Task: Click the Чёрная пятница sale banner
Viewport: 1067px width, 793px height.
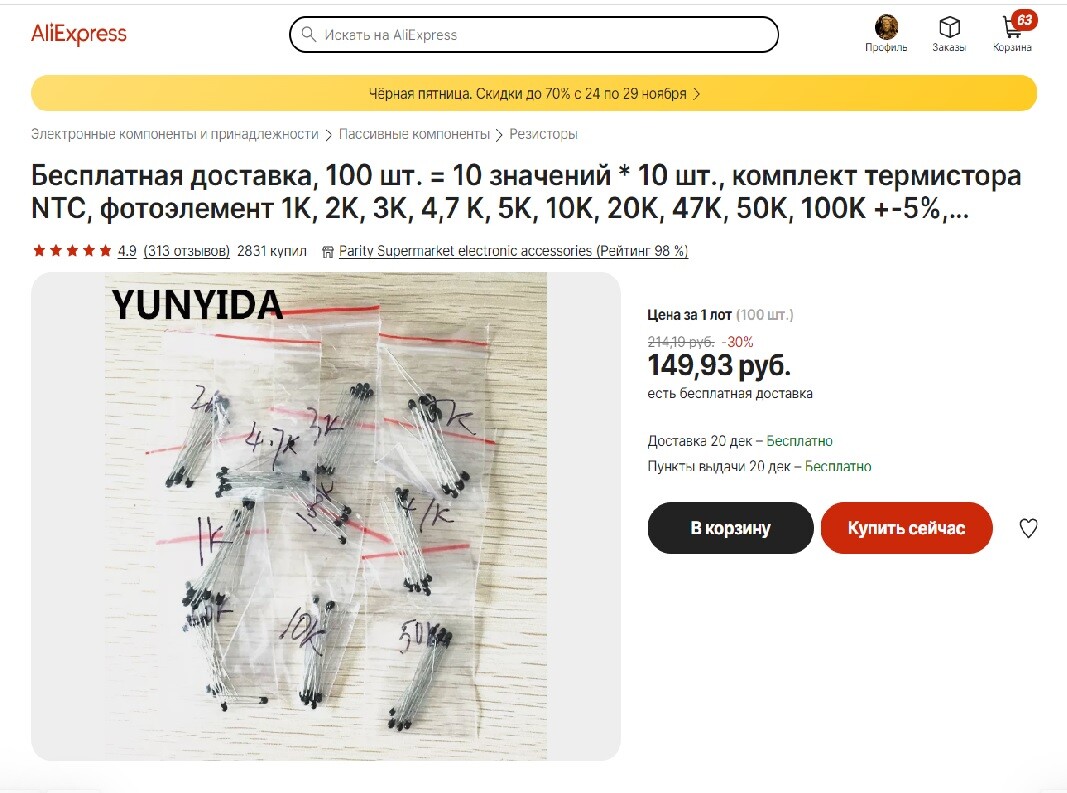Action: pos(534,93)
